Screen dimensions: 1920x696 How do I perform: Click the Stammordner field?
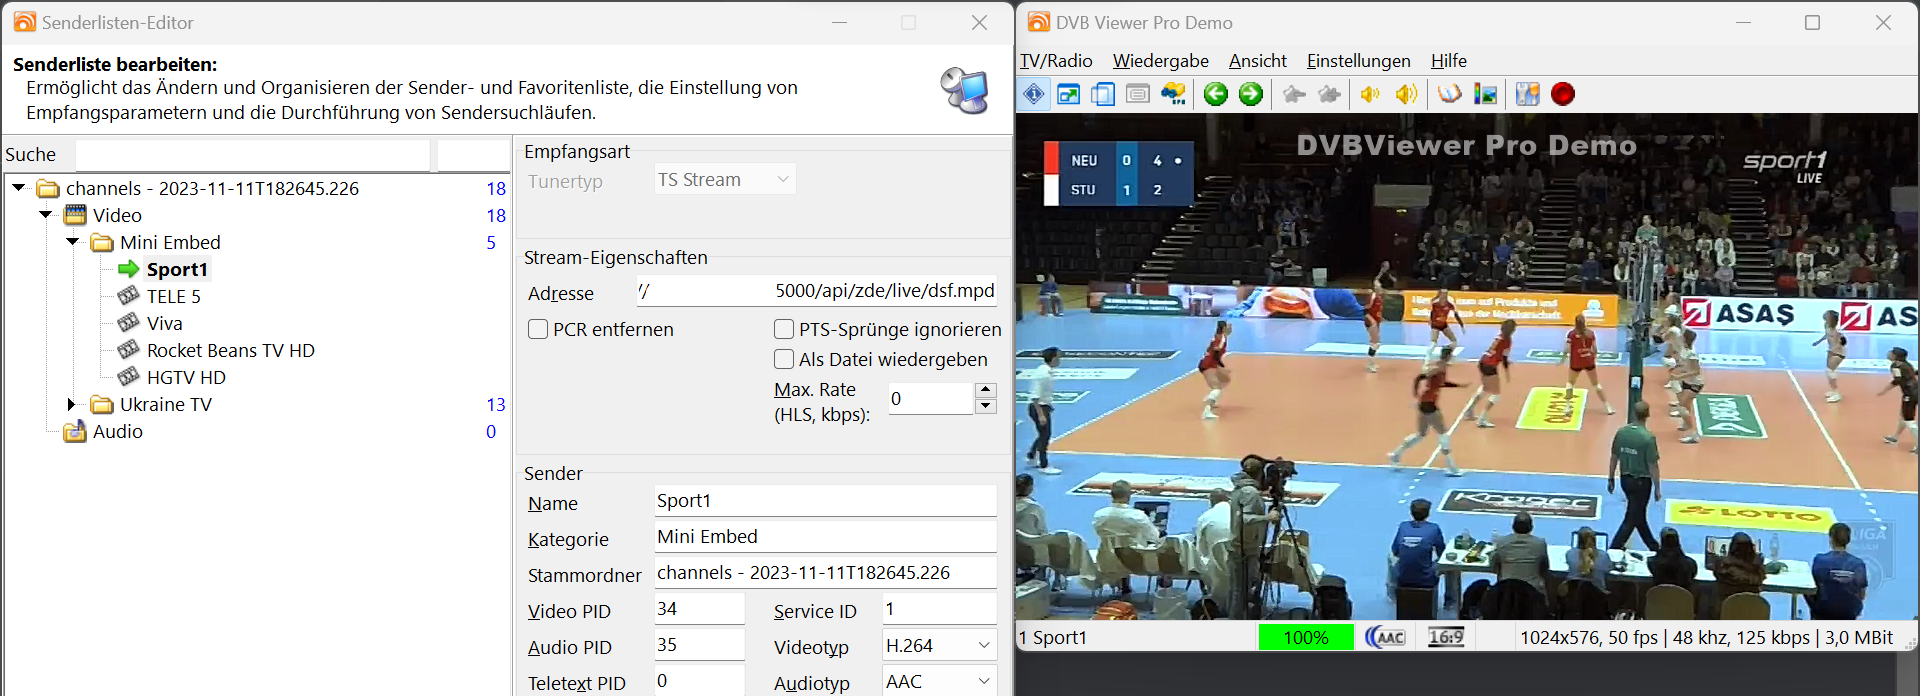tap(825, 573)
